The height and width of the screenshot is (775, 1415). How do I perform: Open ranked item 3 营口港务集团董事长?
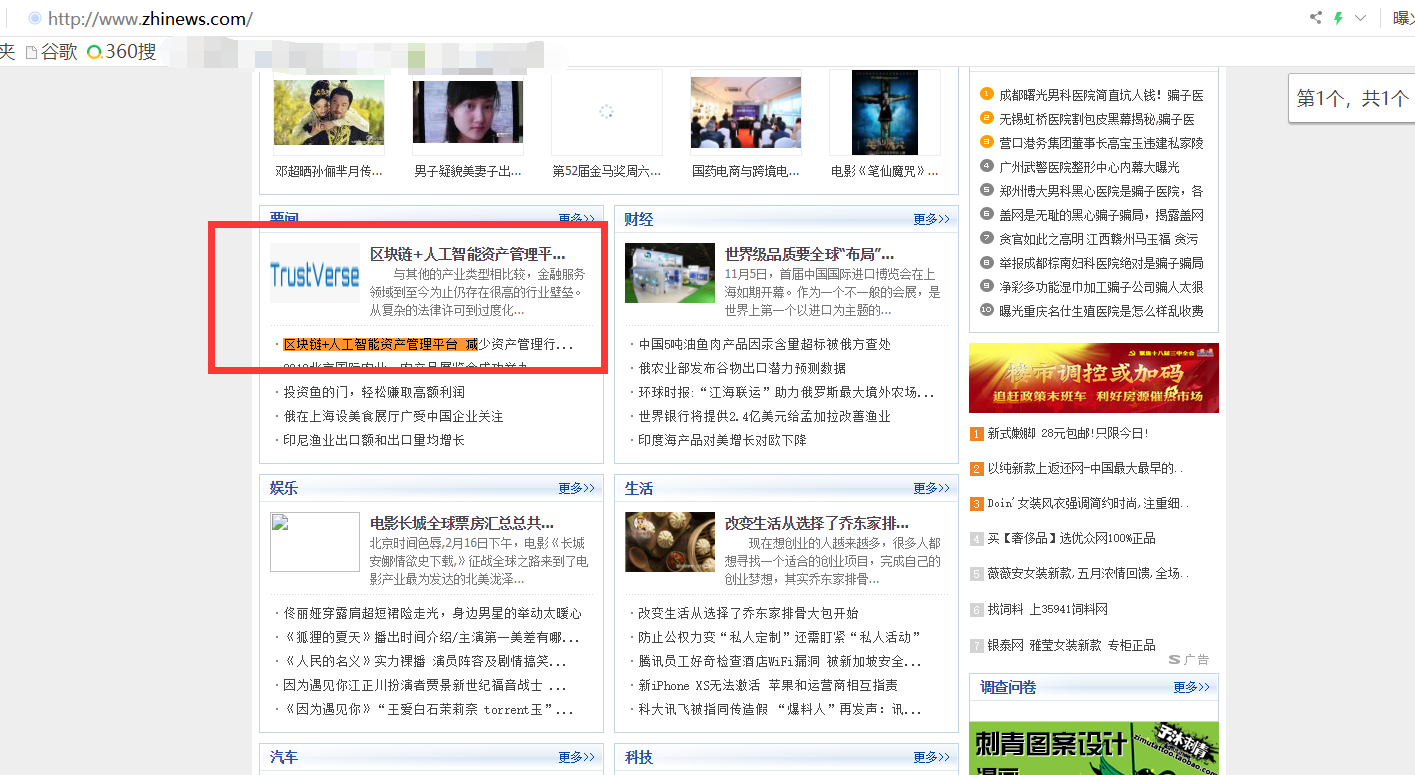point(1101,143)
